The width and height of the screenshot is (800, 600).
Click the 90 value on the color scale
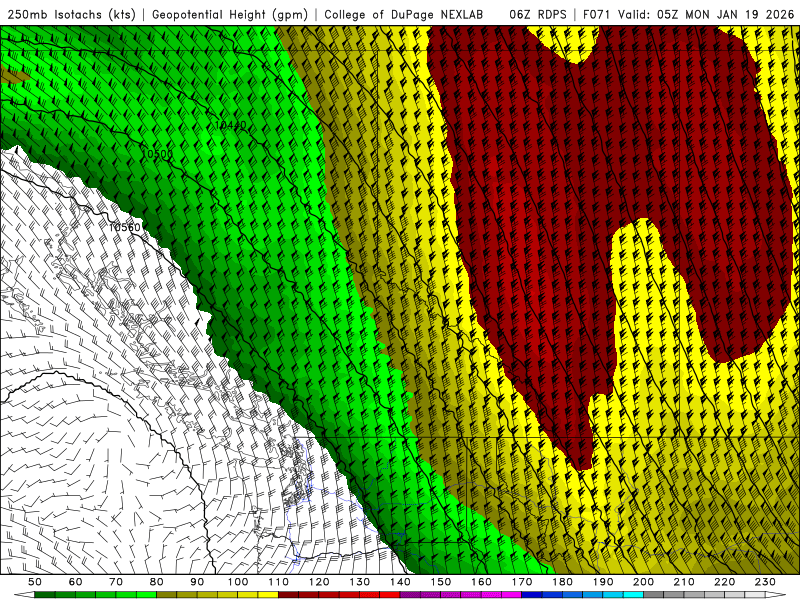(x=197, y=582)
